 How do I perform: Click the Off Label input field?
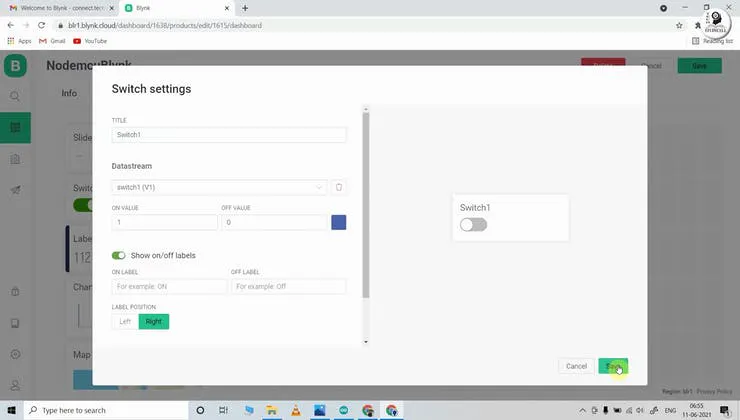pyautogui.click(x=289, y=286)
